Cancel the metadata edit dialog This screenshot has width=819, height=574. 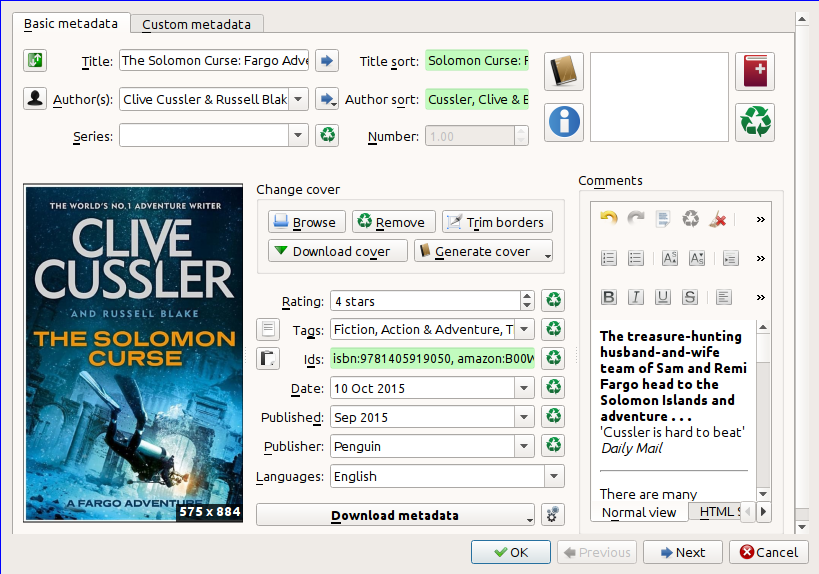(769, 552)
